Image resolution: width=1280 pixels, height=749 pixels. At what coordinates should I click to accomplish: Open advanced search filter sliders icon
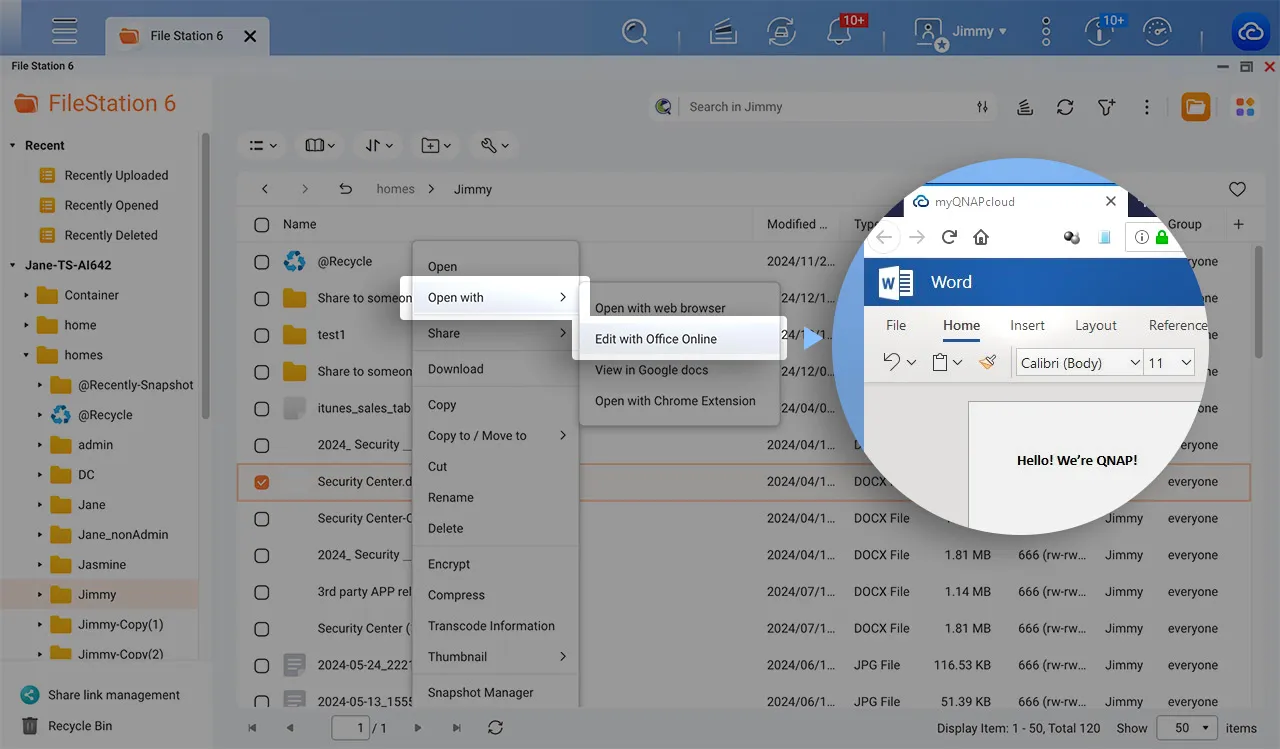983,107
